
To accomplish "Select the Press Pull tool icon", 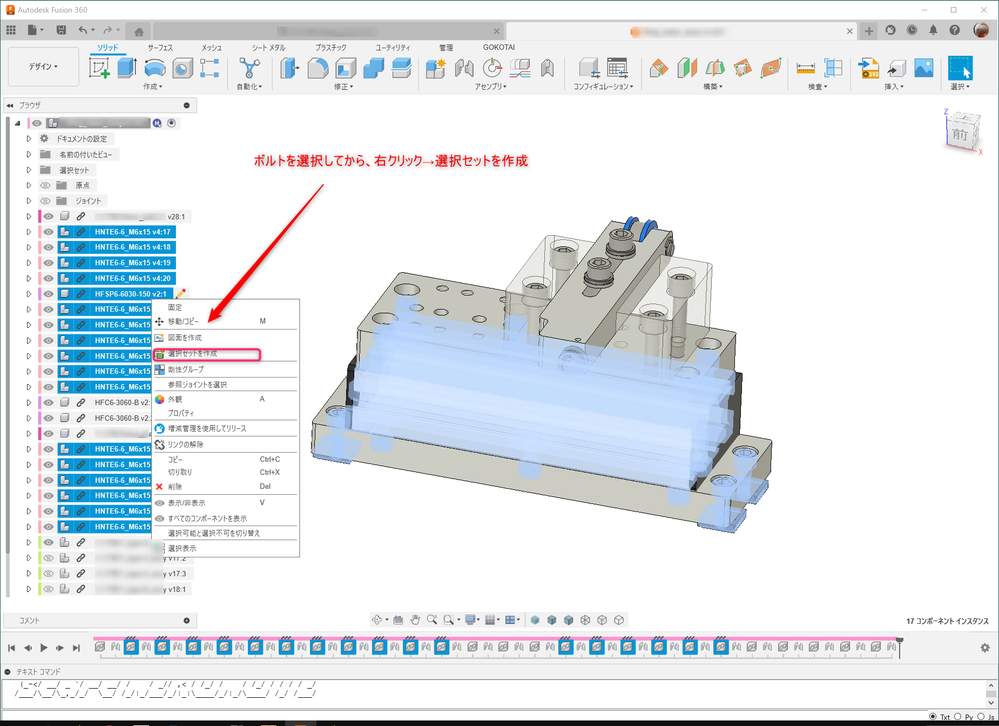I will (289, 68).
